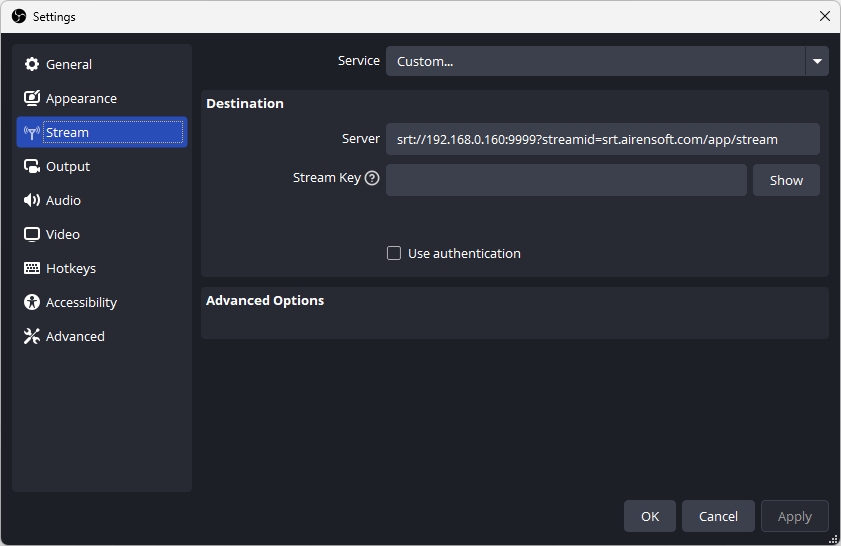Screen dimensions: 841x546
Task: Click the Appearance icon in sidebar
Action: pyautogui.click(x=32, y=98)
